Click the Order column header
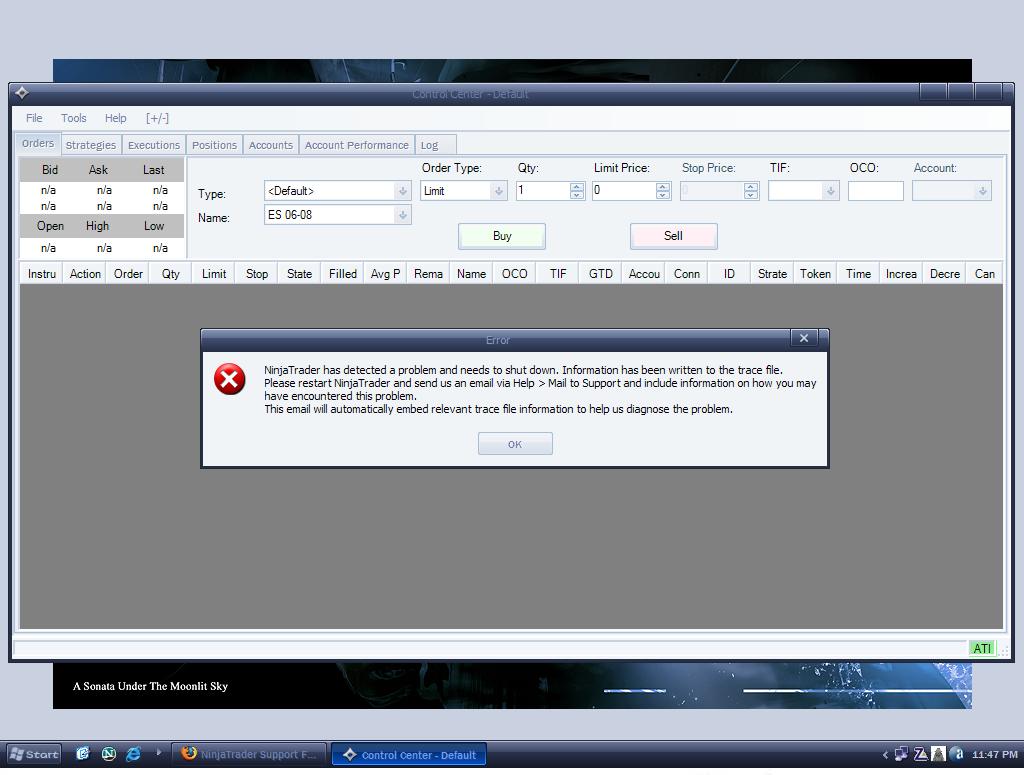 tap(128, 274)
